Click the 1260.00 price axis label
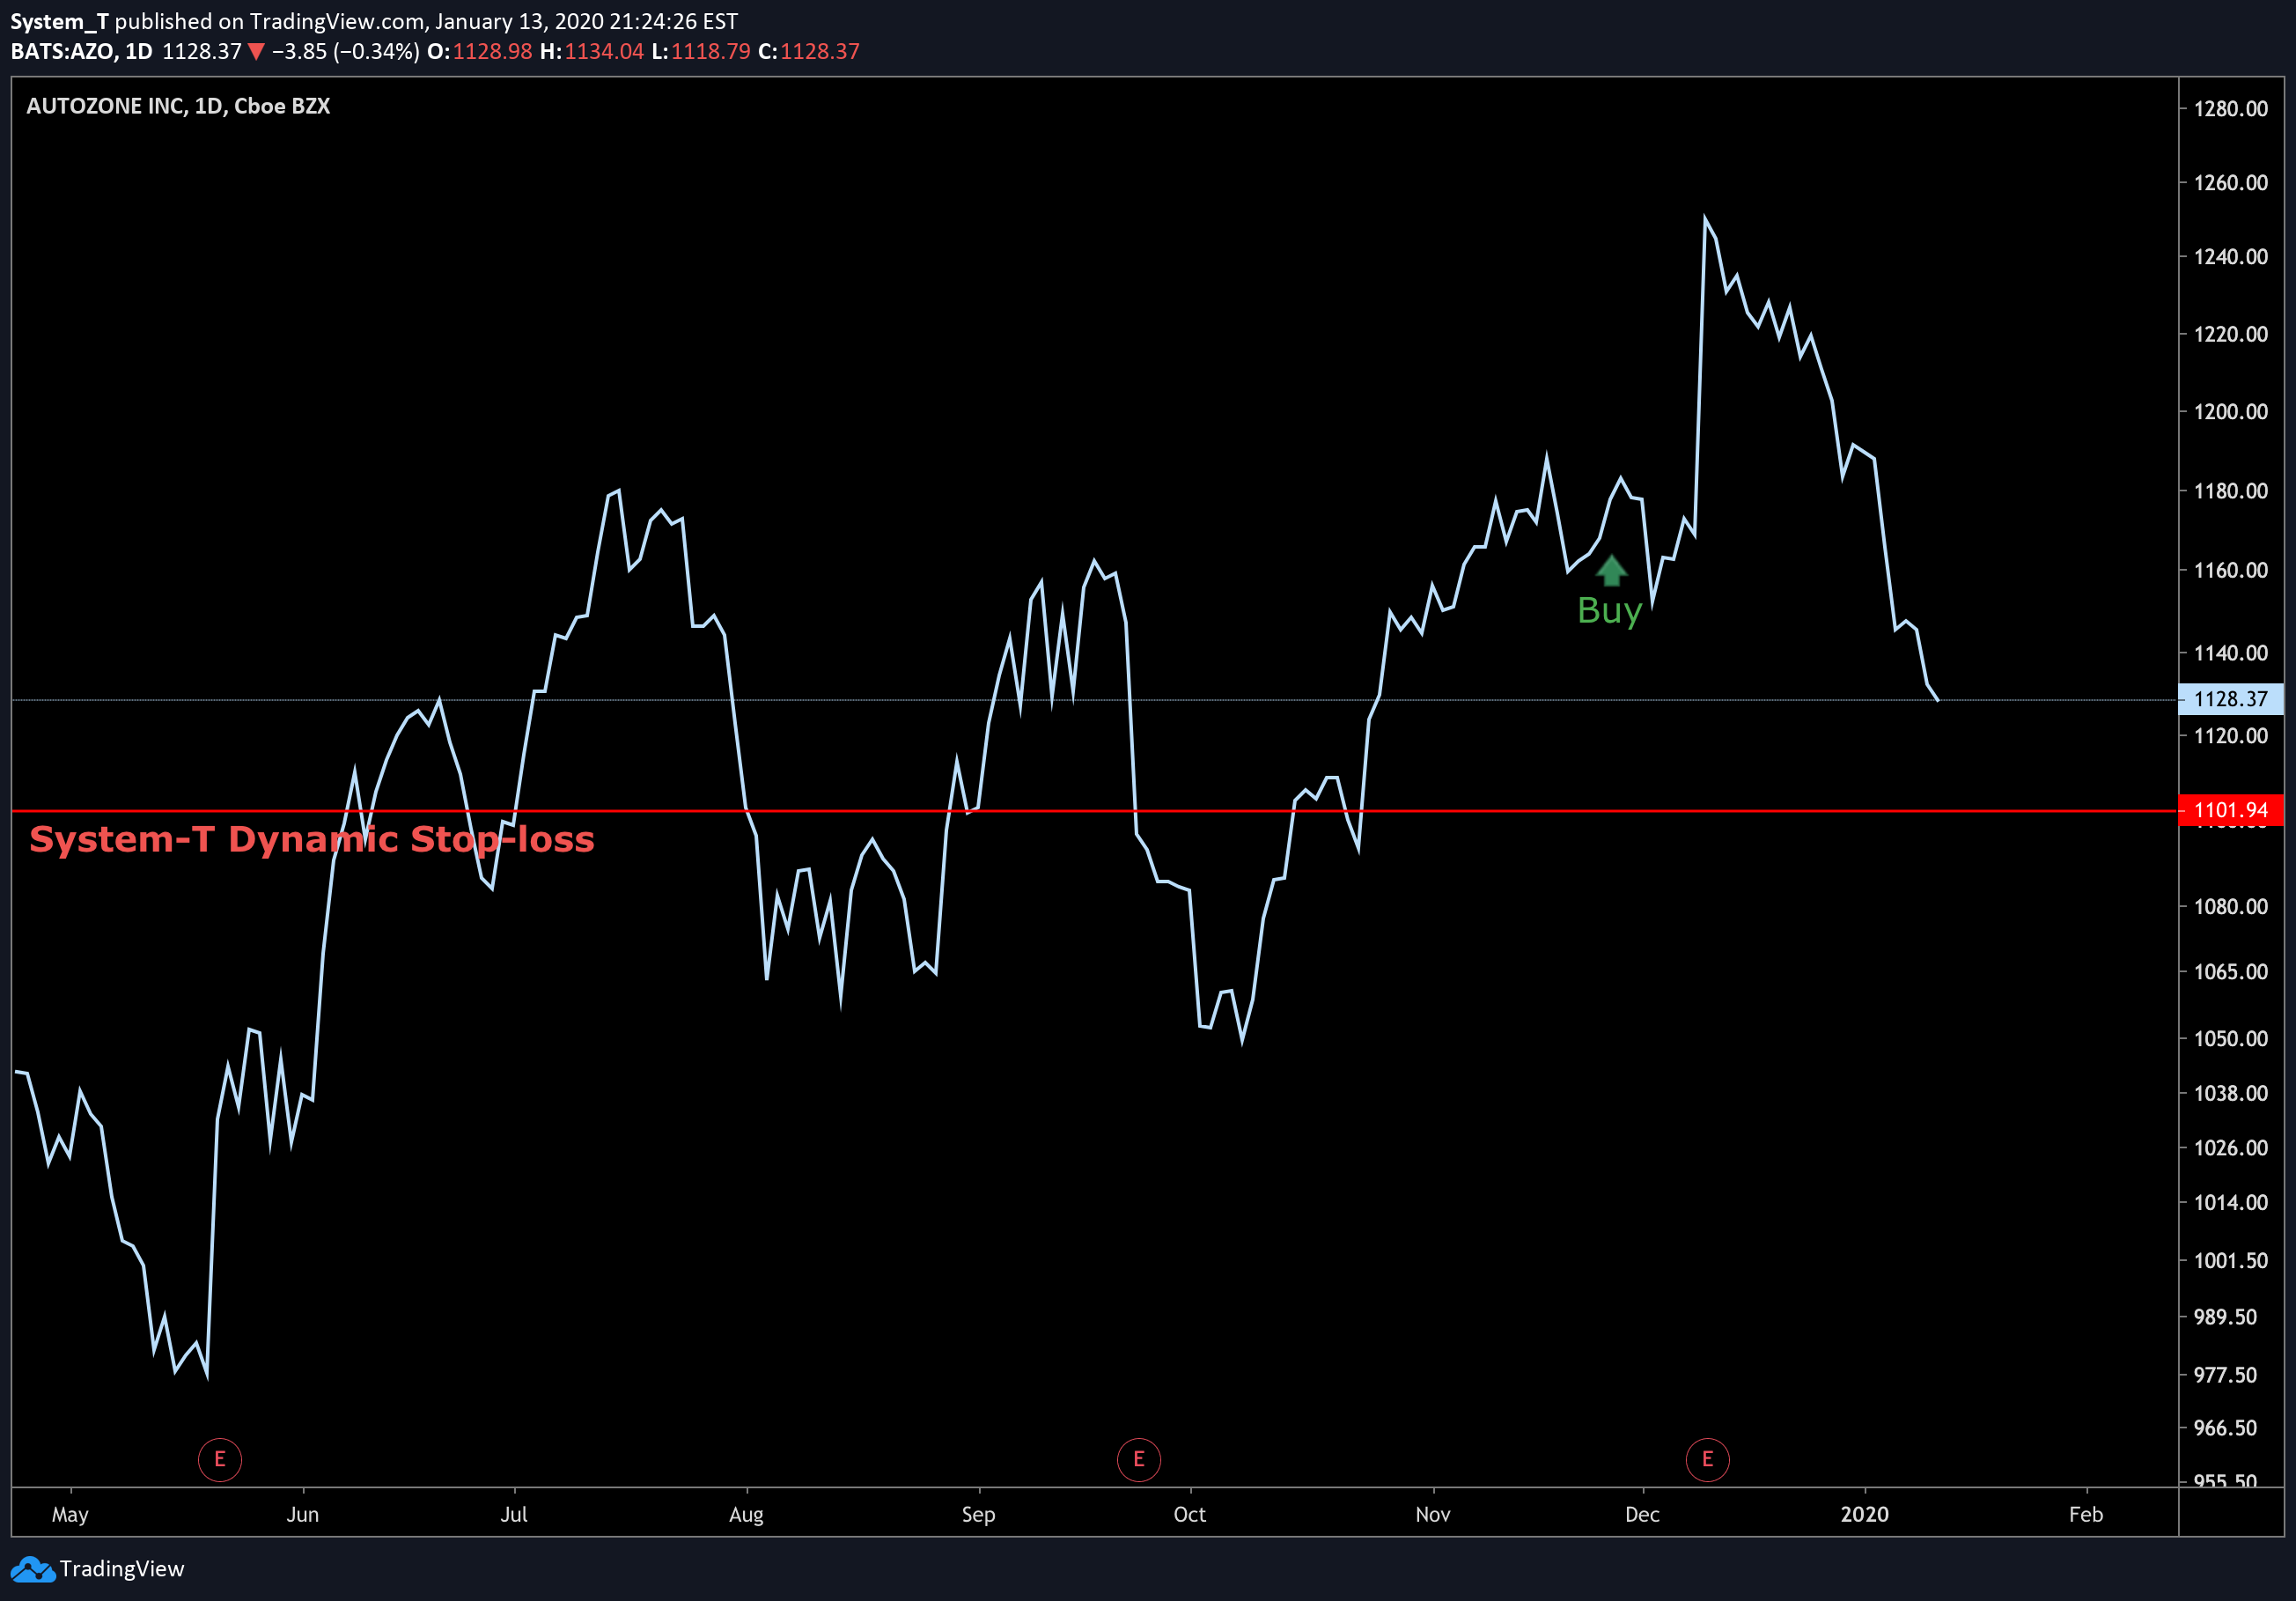This screenshot has width=2296, height=1601. [x=2231, y=183]
